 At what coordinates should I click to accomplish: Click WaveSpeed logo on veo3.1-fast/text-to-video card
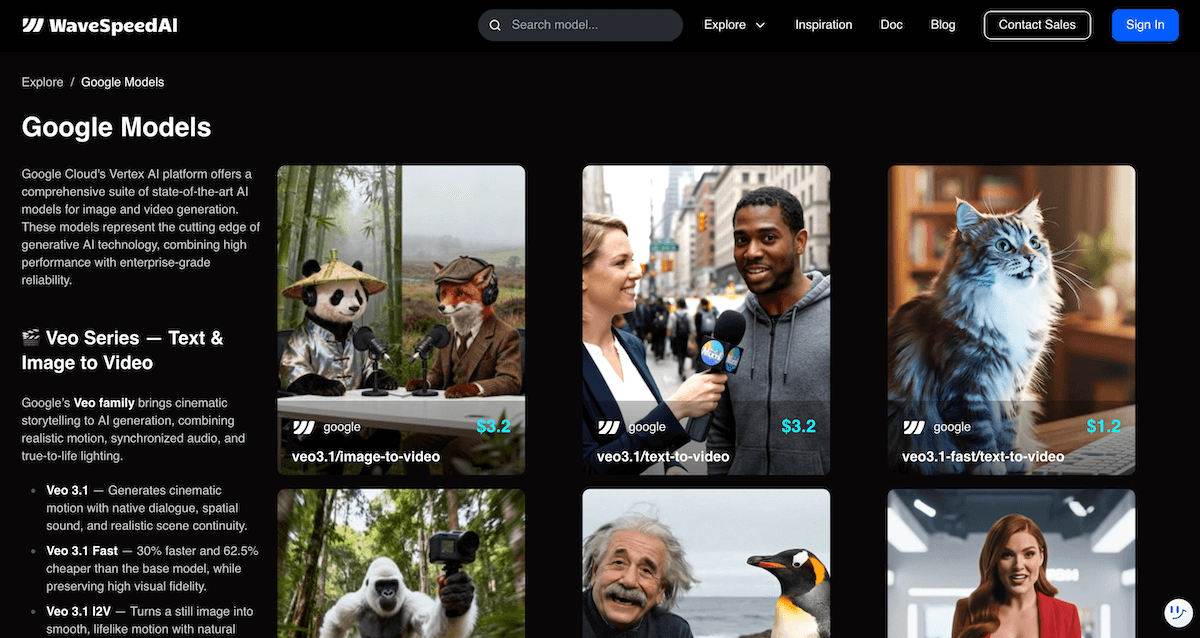coord(914,427)
